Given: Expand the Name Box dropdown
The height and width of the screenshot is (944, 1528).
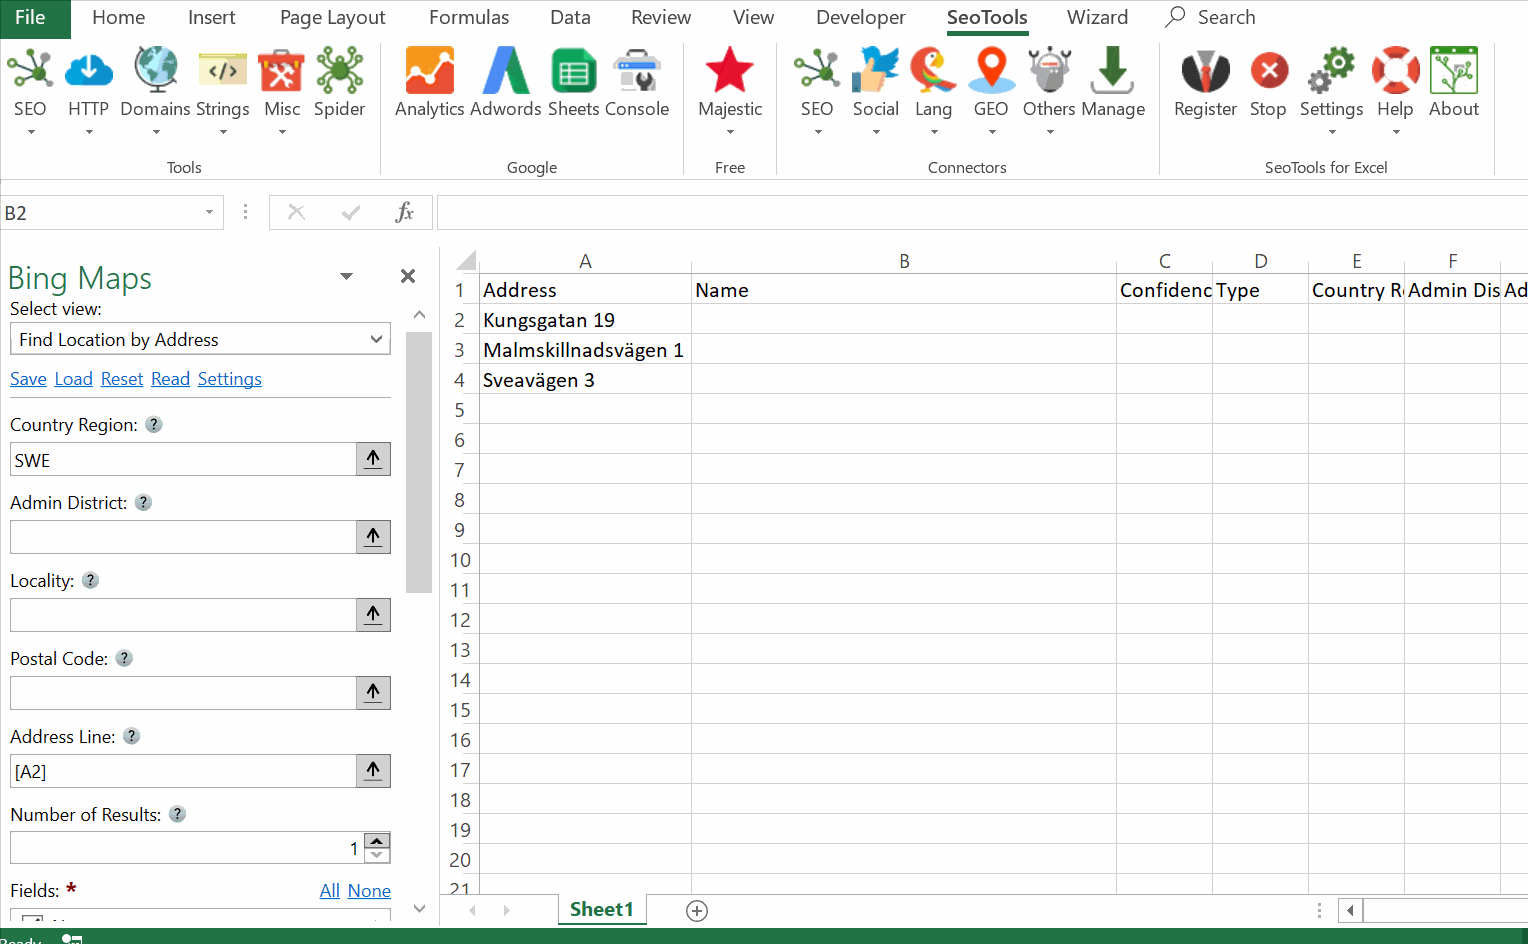Looking at the screenshot, I should click(x=209, y=212).
